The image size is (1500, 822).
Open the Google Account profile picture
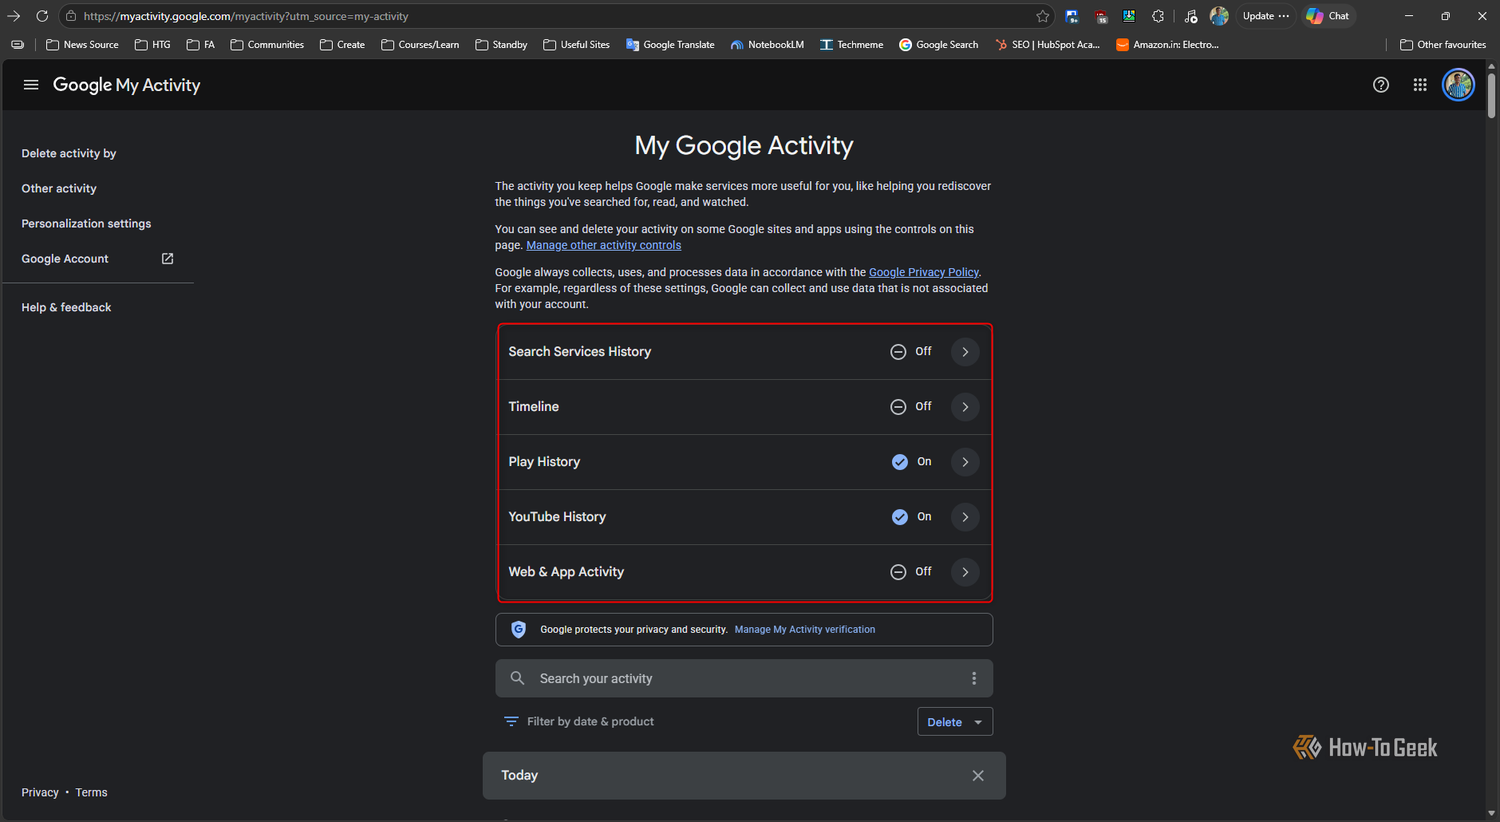tap(1459, 85)
